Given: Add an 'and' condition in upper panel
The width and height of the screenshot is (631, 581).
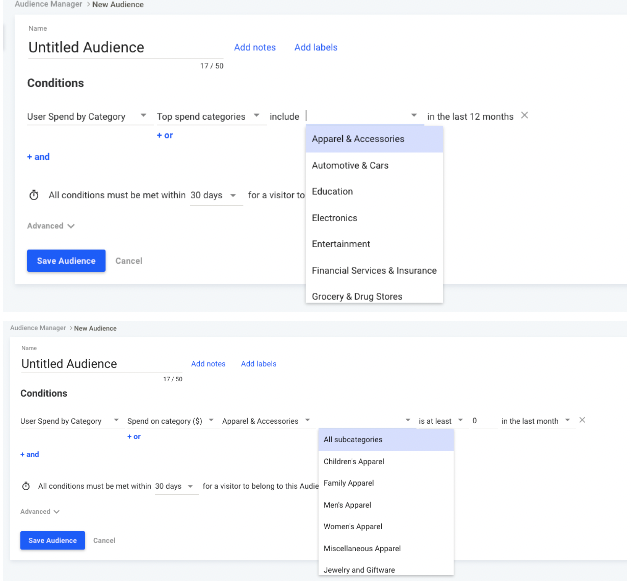Looking at the screenshot, I should tap(38, 157).
